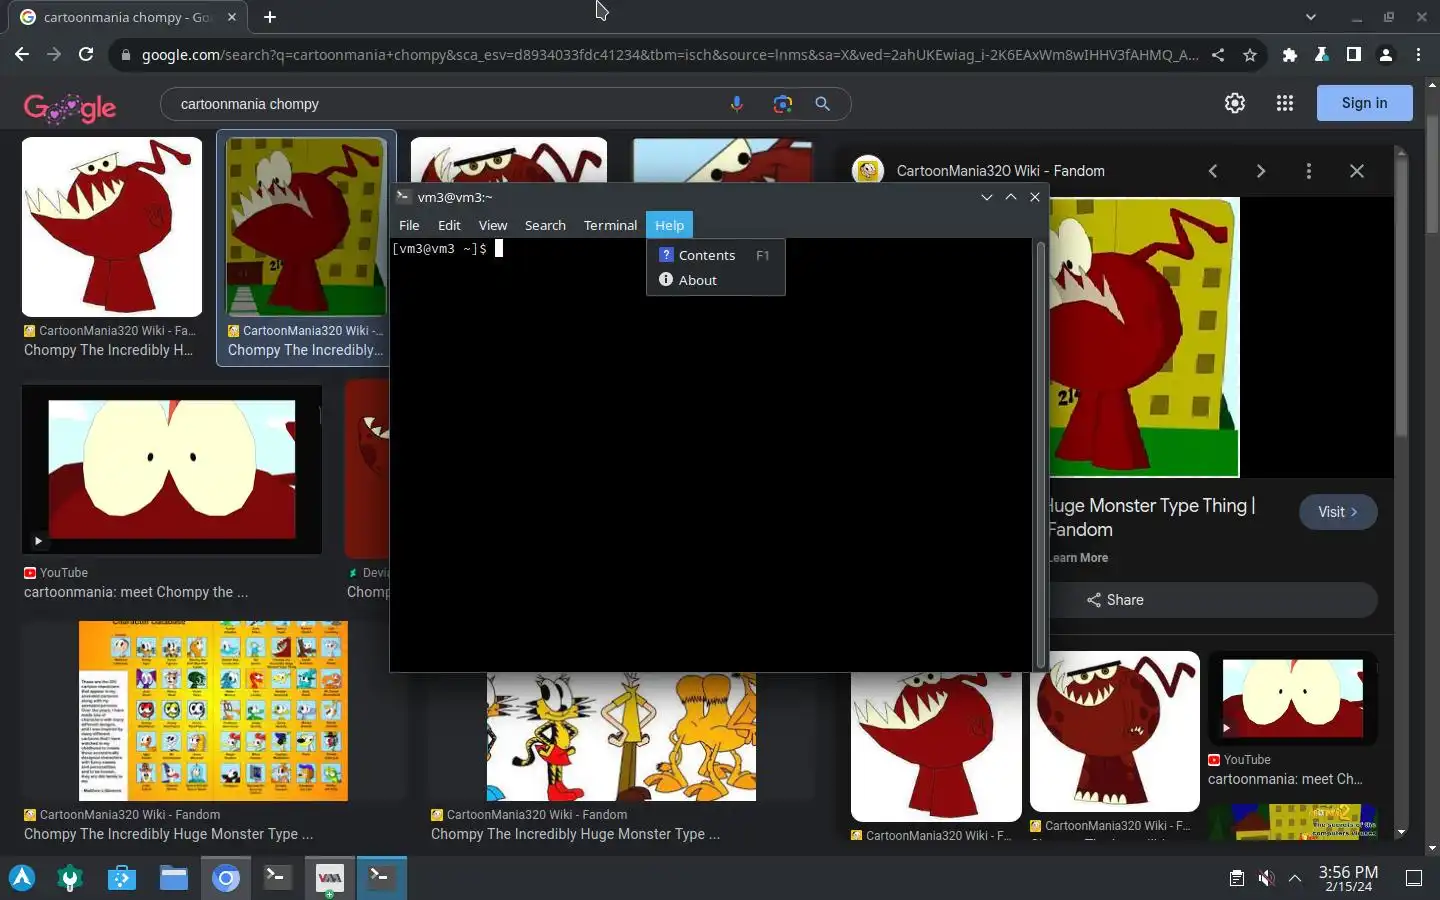Show desktop via taskbar corner icon
1440x900 pixels.
tap(1414, 878)
